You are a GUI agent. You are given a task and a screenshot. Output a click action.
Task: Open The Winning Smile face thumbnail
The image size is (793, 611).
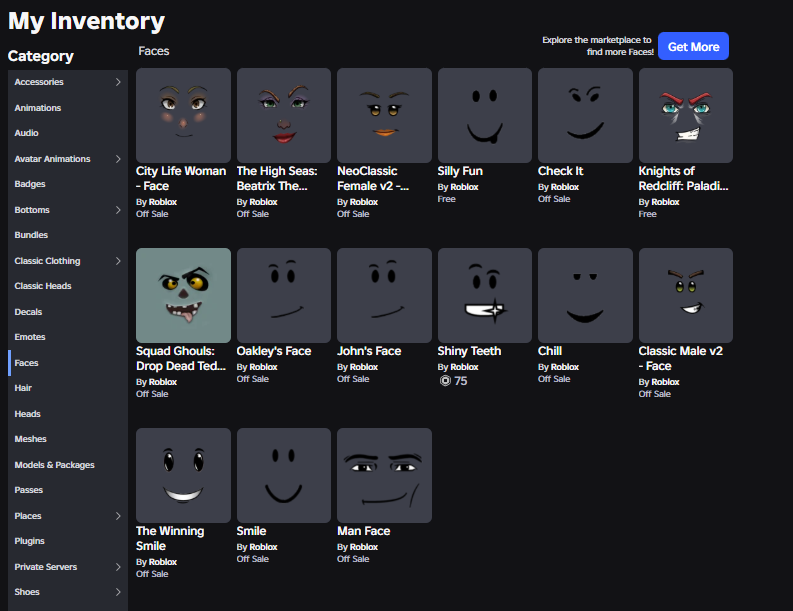[183, 475]
